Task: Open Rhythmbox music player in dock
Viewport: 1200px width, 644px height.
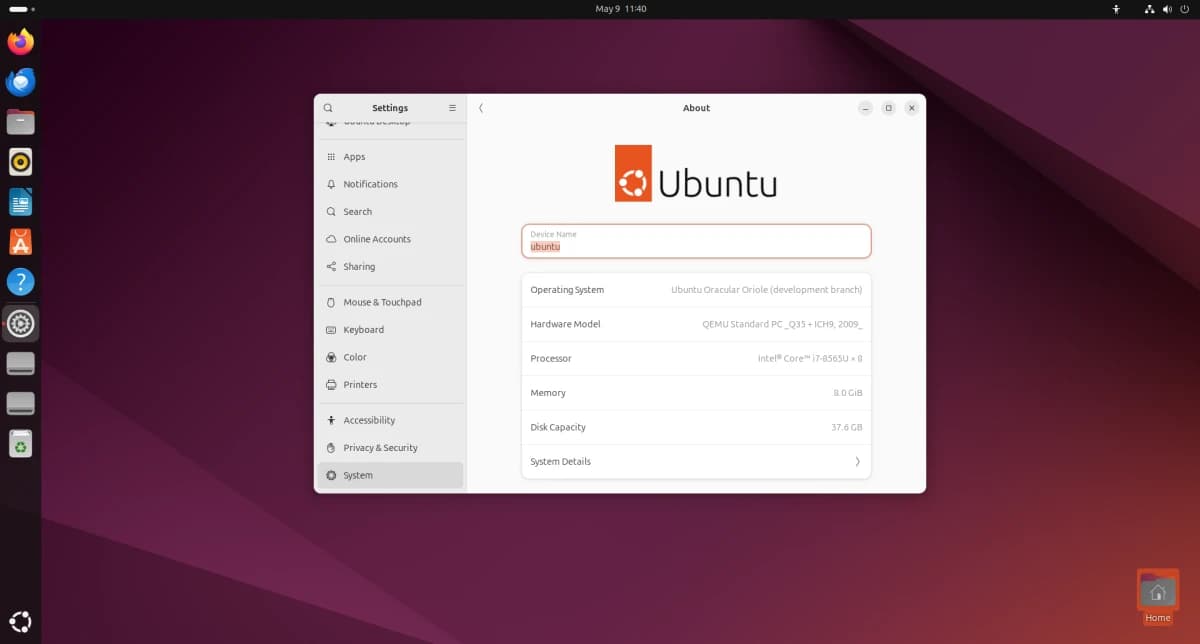Action: [x=21, y=162]
